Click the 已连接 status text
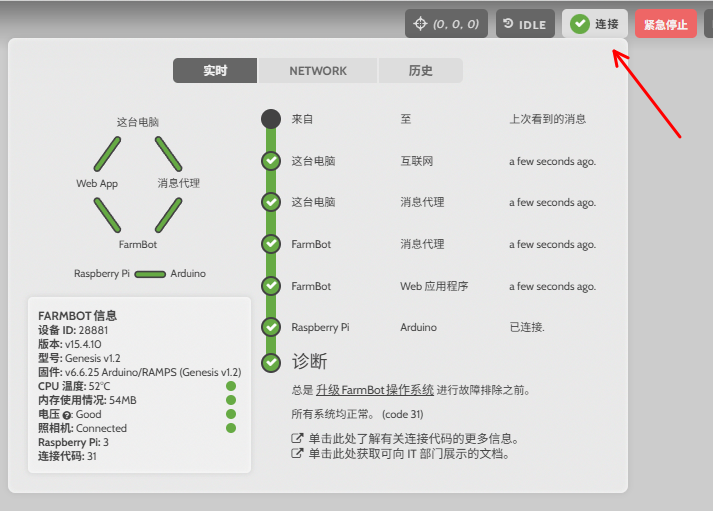Image resolution: width=713 pixels, height=511 pixels. pyautogui.click(x=527, y=327)
